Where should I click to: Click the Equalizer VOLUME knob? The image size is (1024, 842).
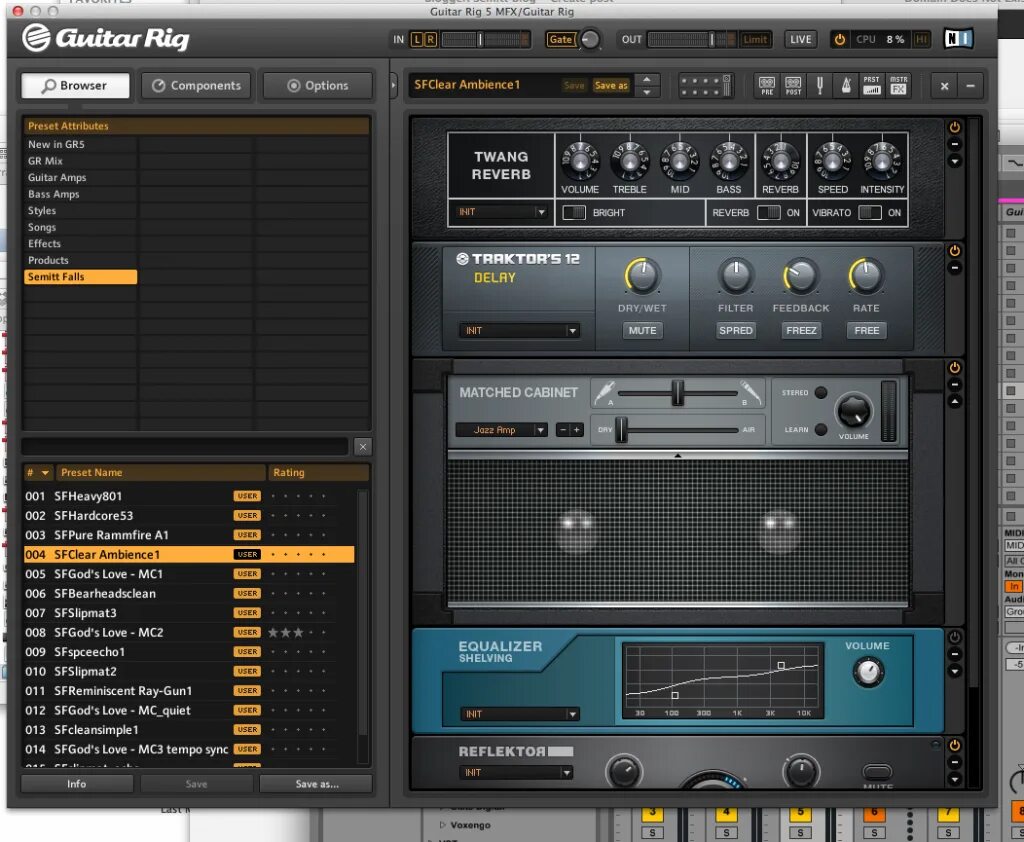868,672
